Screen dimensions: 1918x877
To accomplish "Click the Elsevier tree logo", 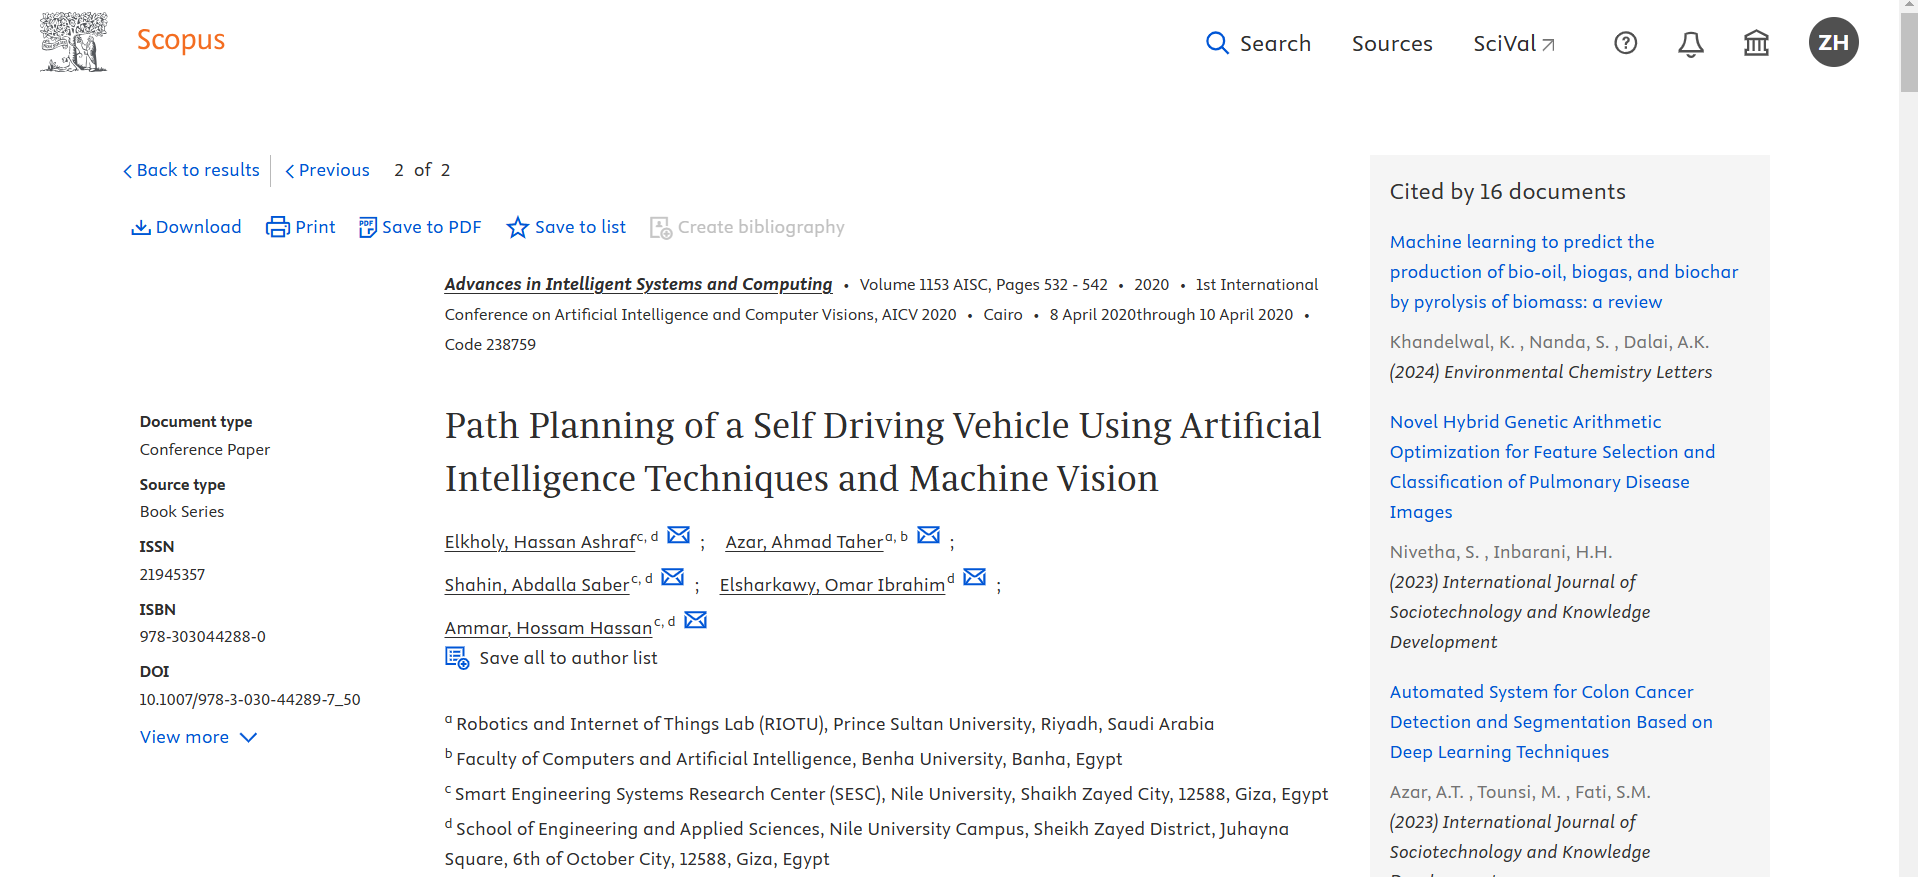I will point(74,42).
